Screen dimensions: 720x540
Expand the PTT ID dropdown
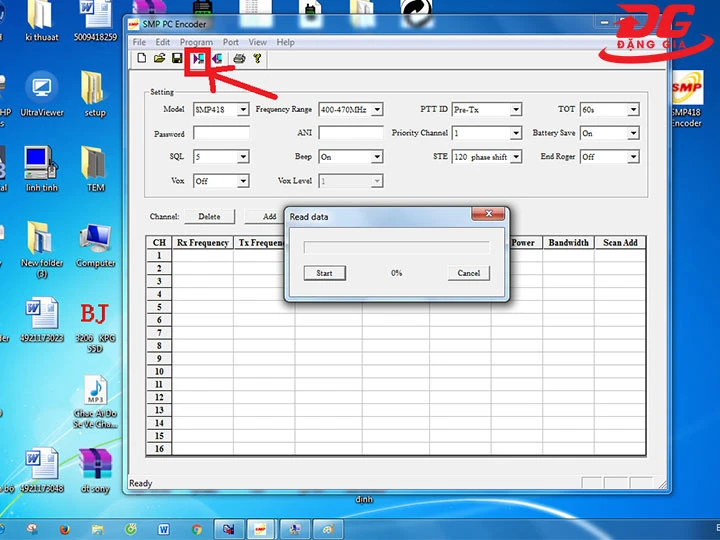click(x=516, y=110)
